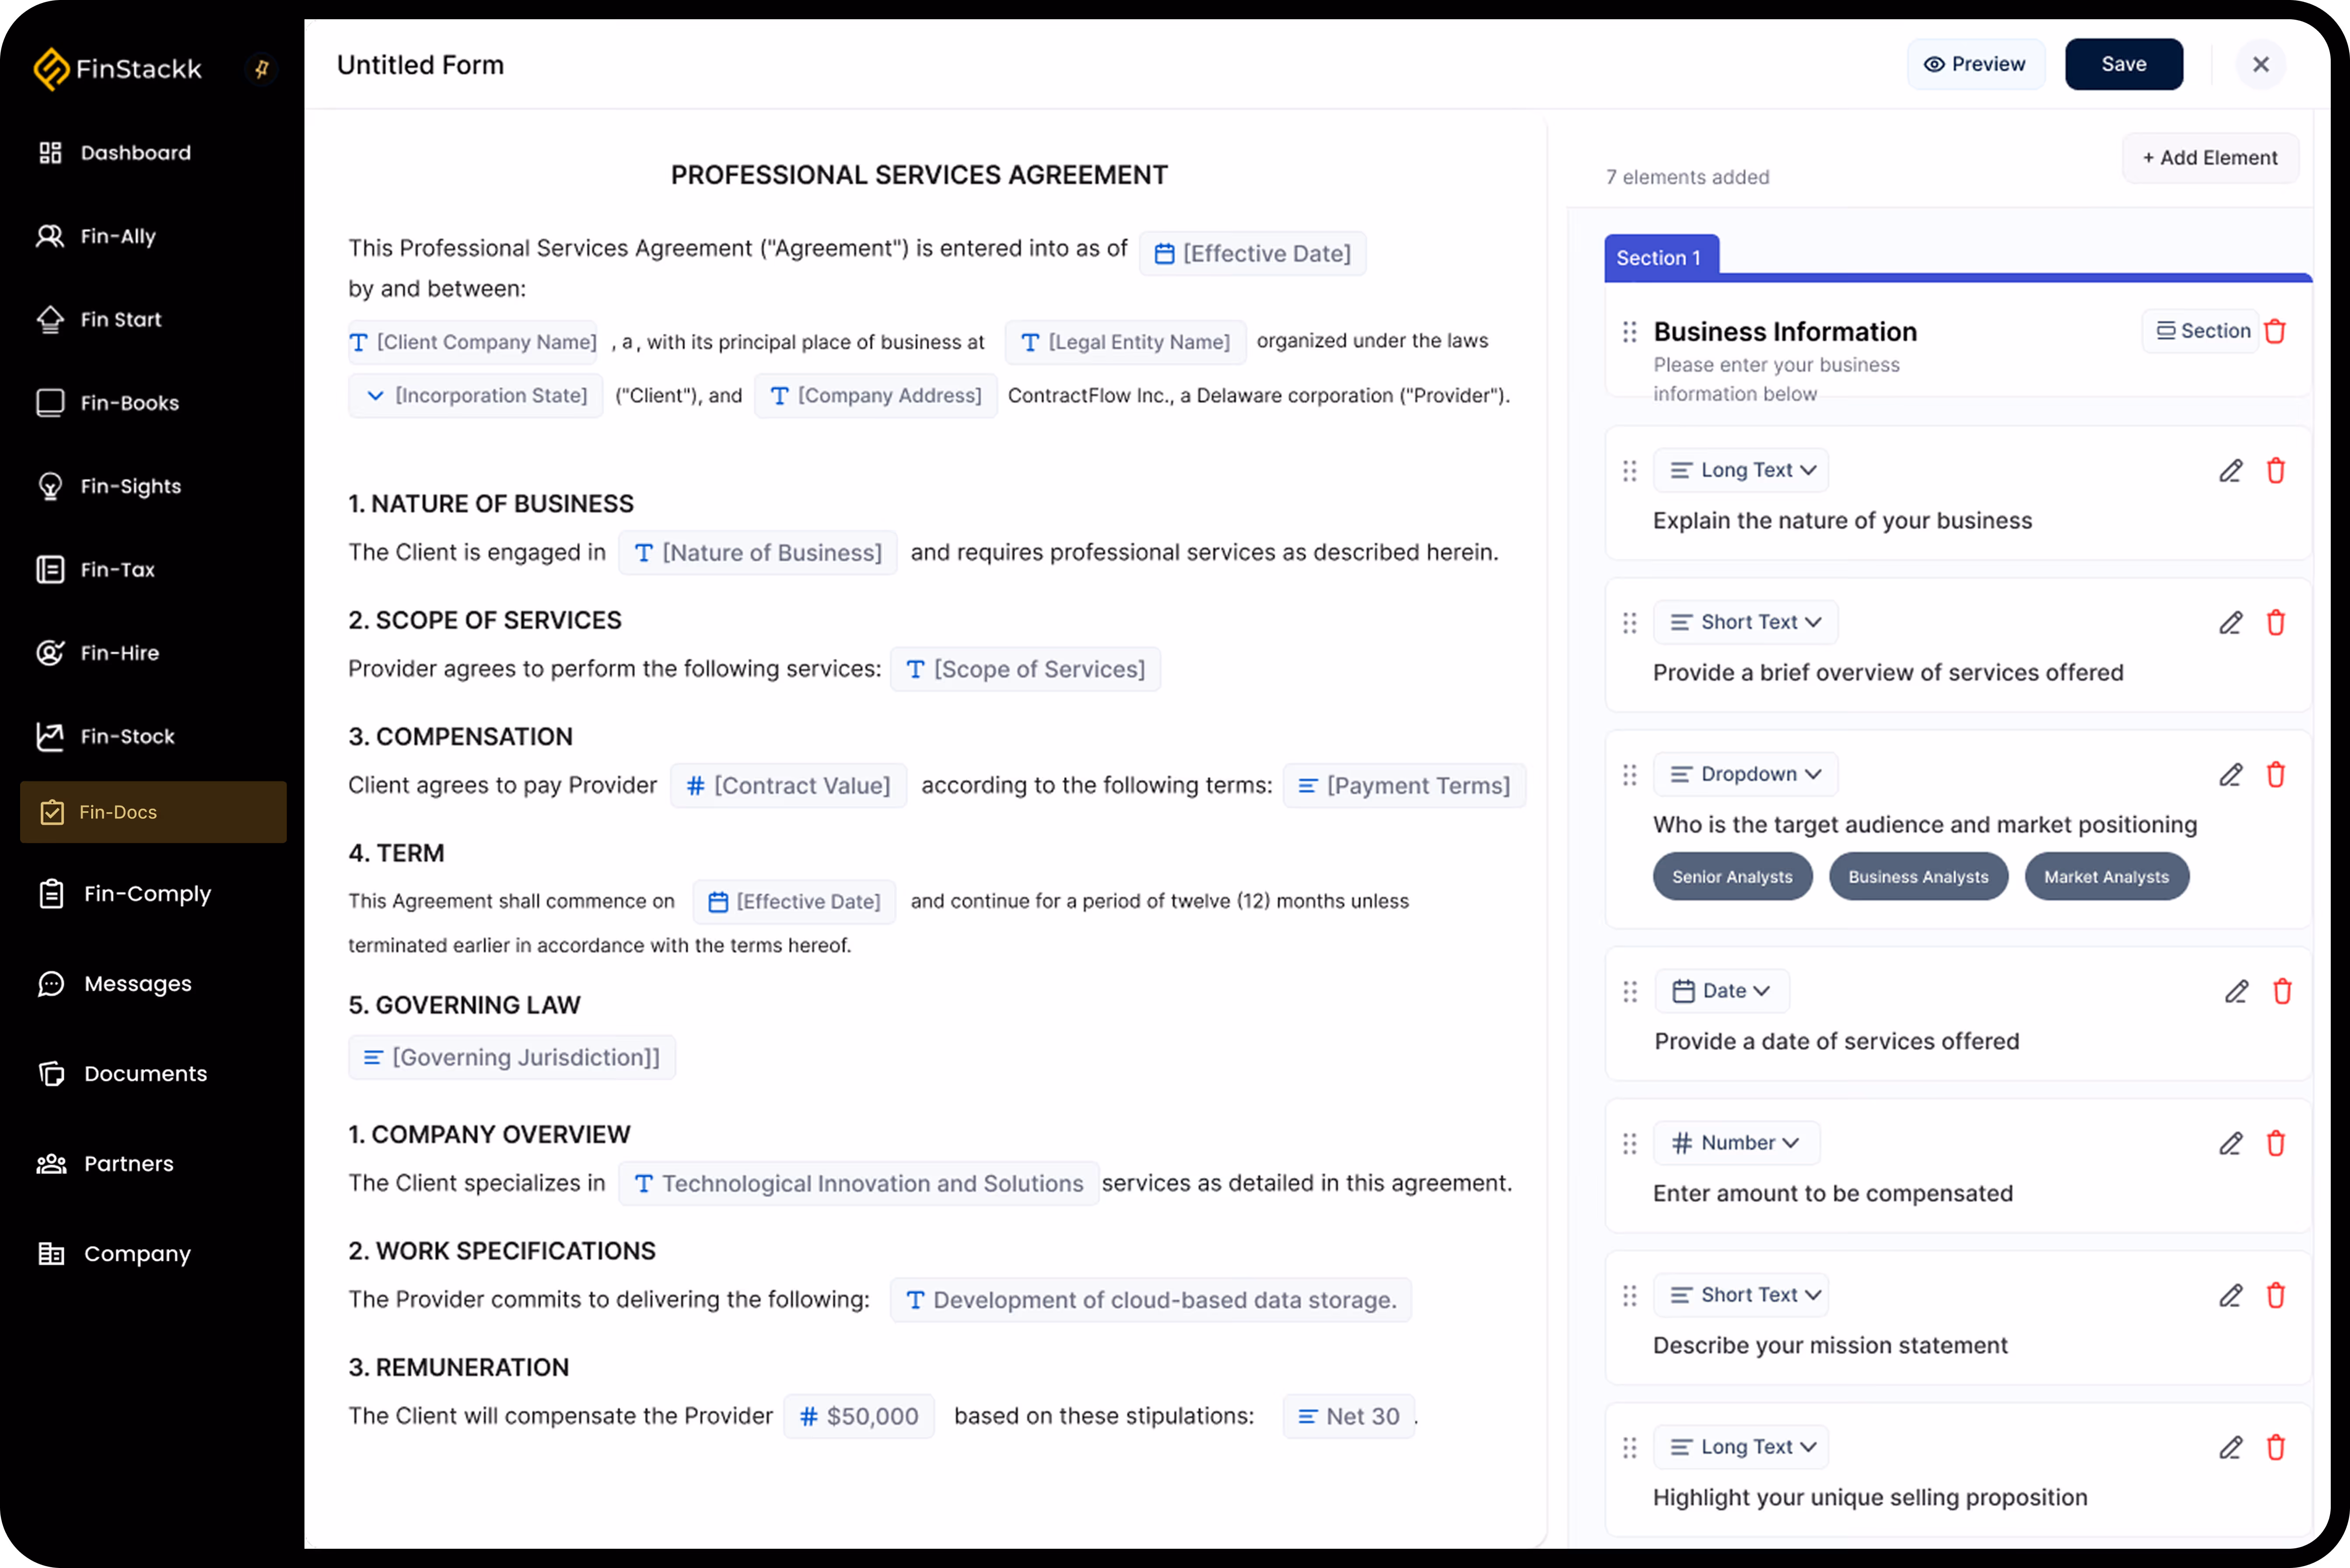2350x1568 pixels.
Task: Click the lightning bolt icon beside FinStackk logo
Action: click(261, 69)
